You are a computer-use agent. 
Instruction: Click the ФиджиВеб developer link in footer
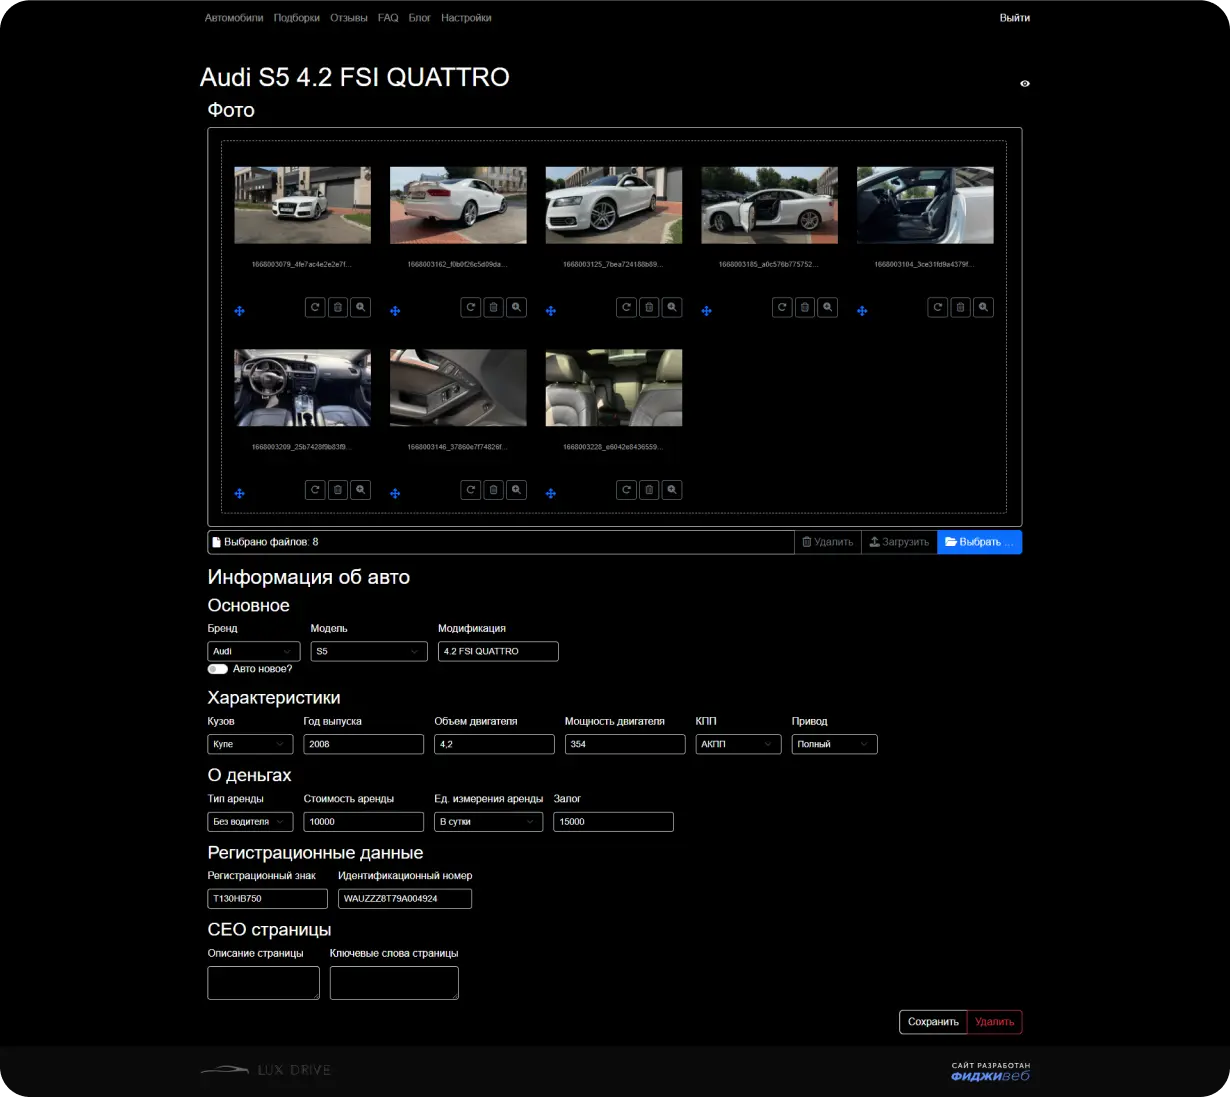point(990,1076)
